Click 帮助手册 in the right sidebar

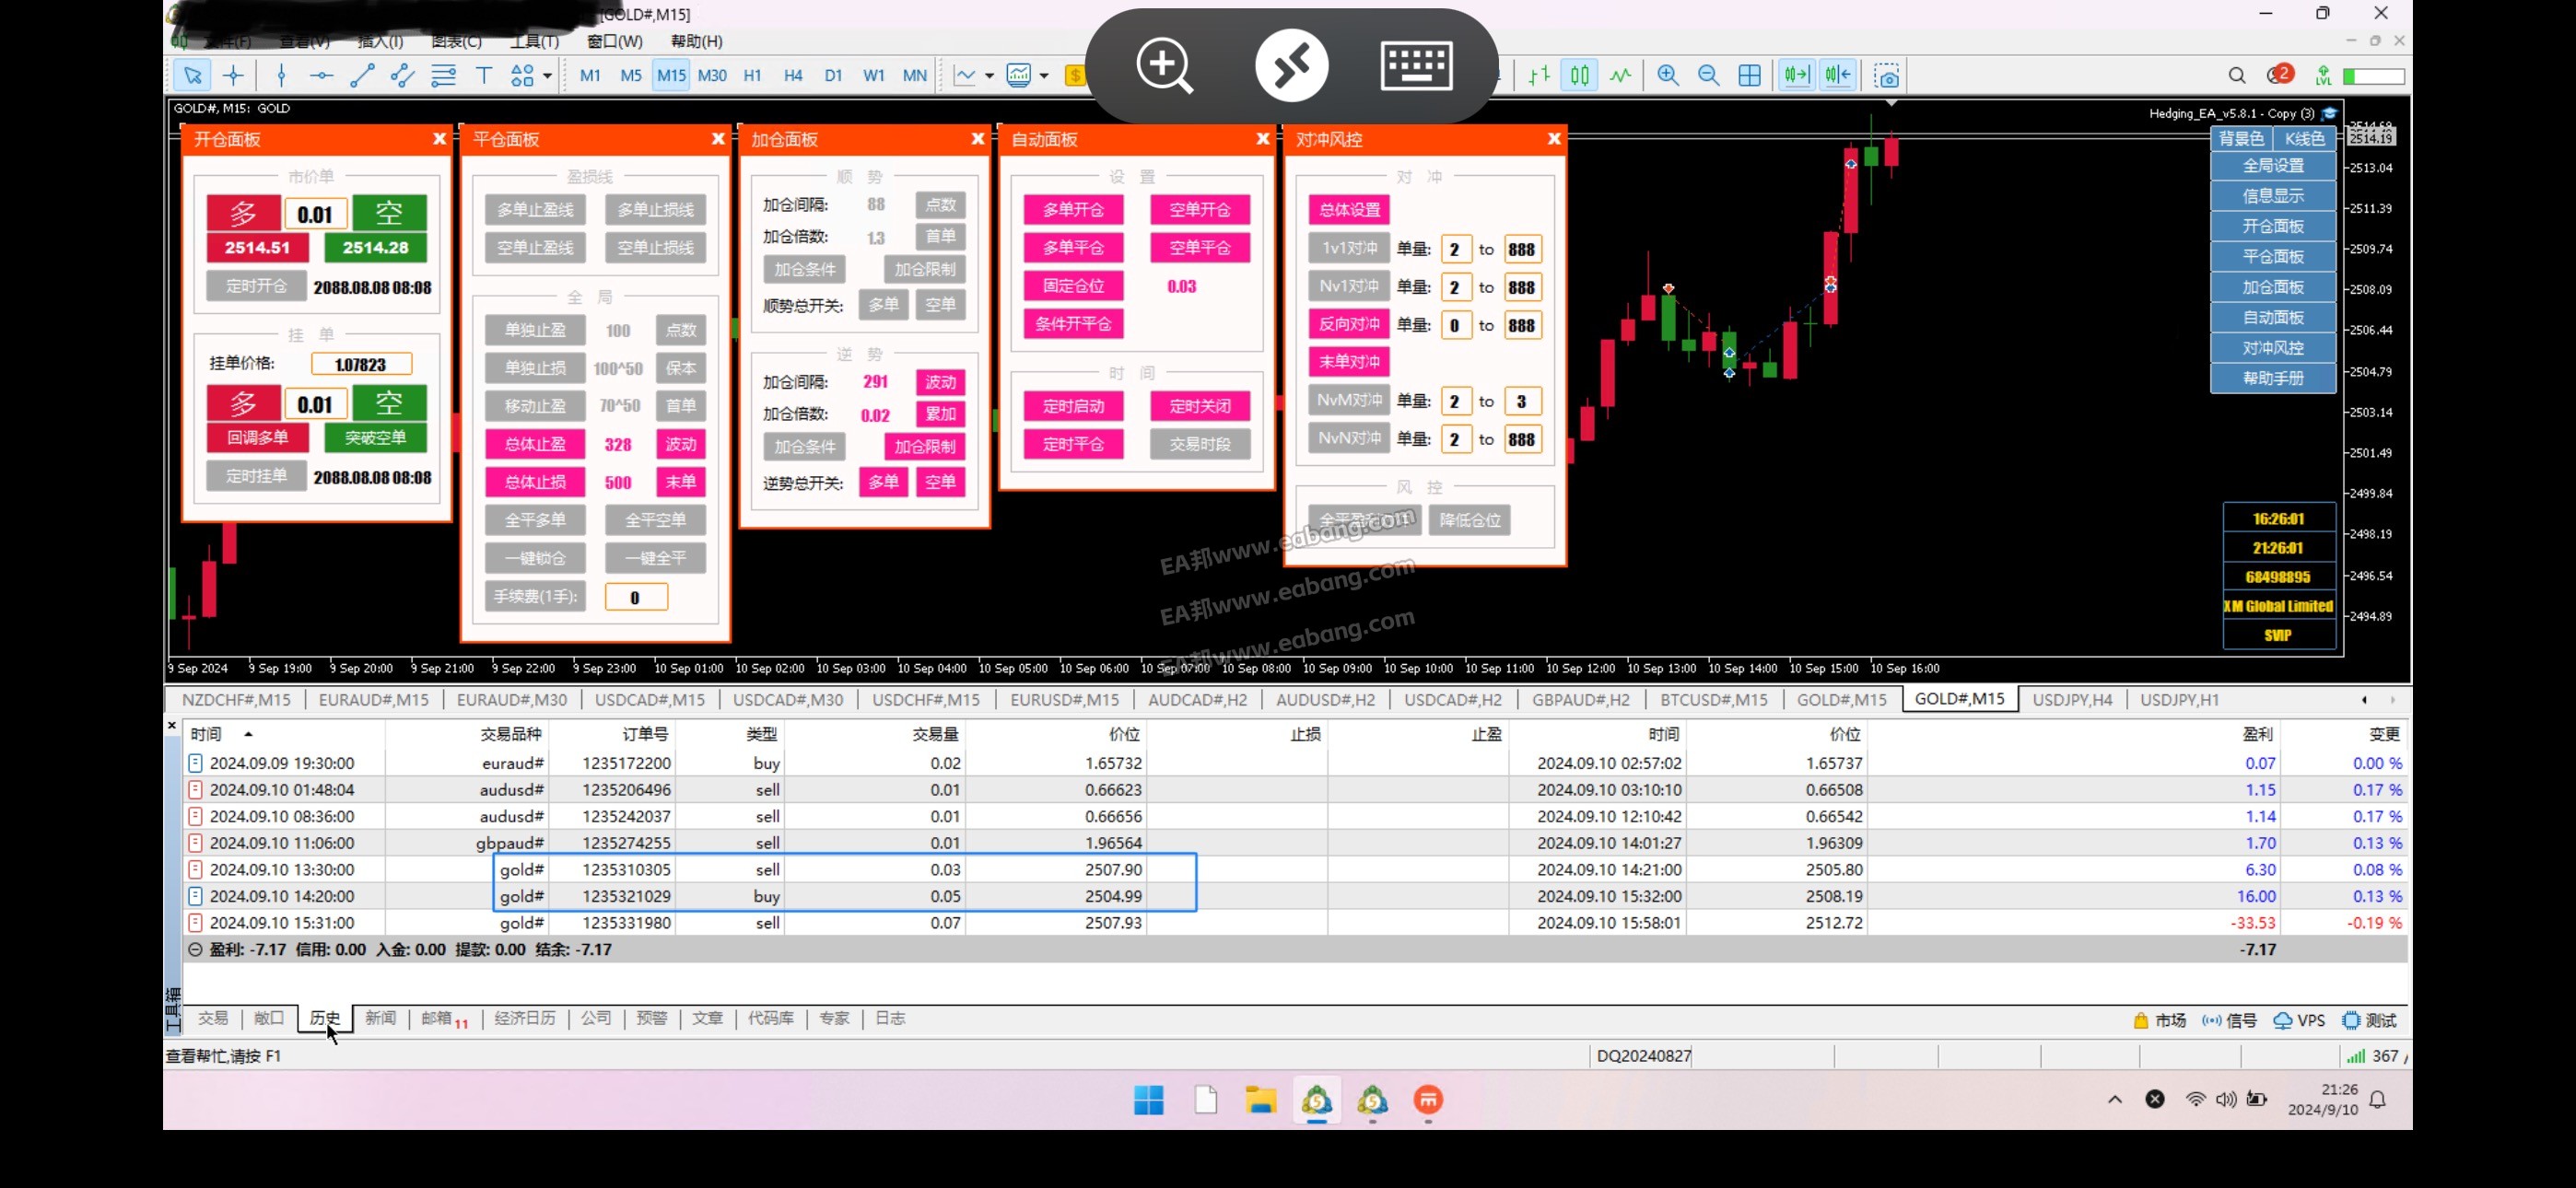pos(2273,378)
